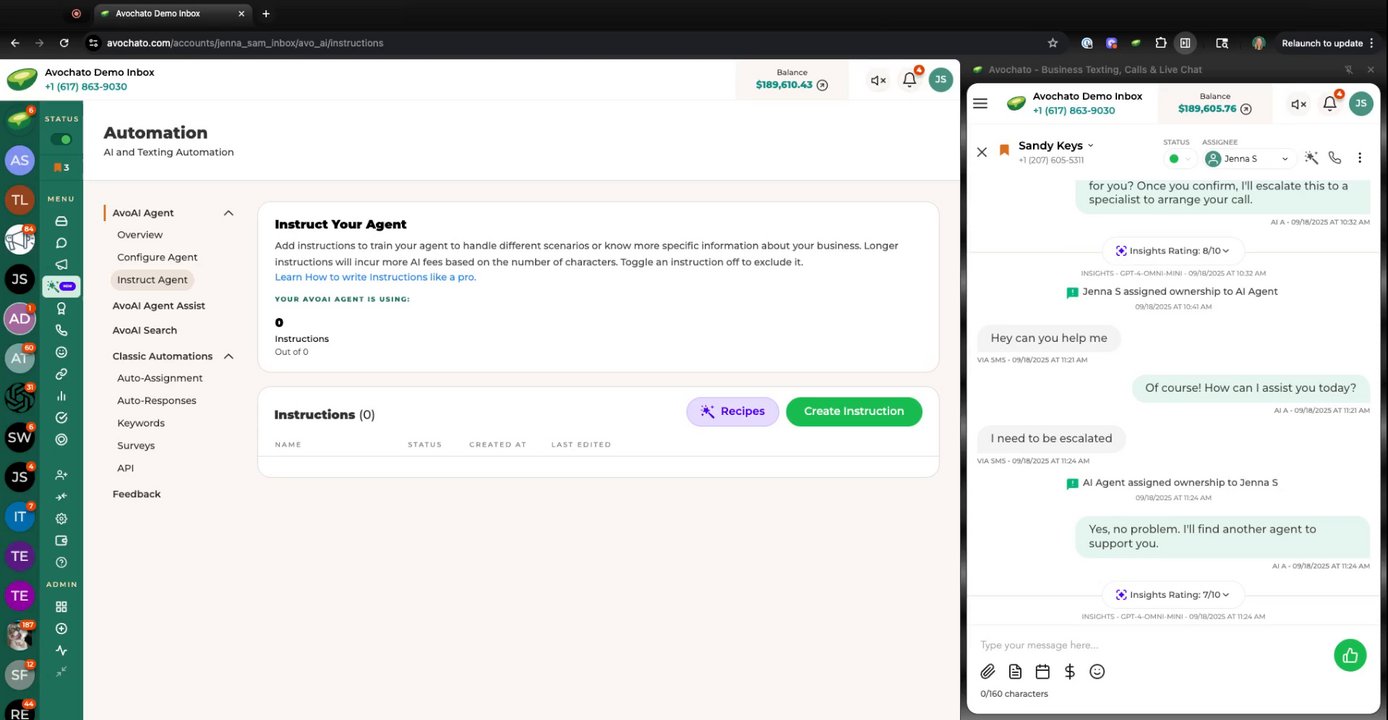Click the Type your message input field

point(1150,645)
